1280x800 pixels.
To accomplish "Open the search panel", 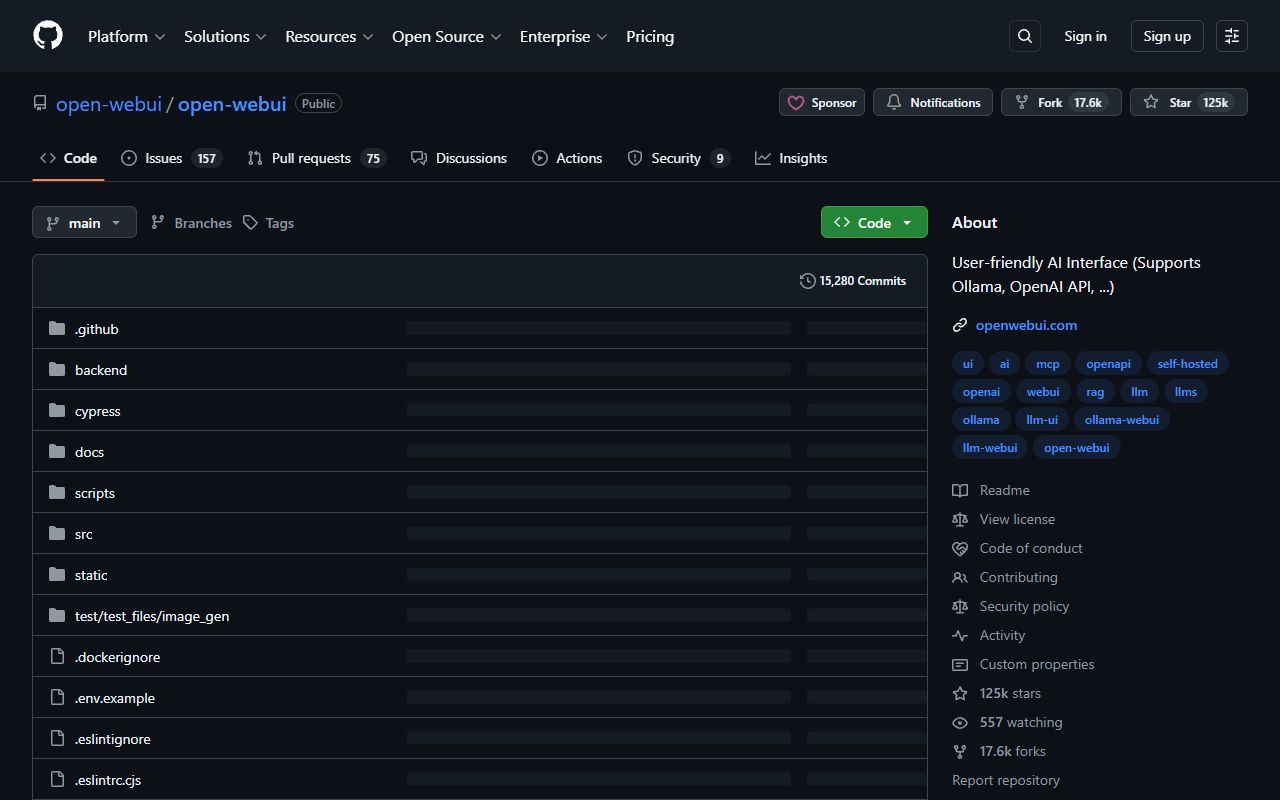I will 1024,36.
